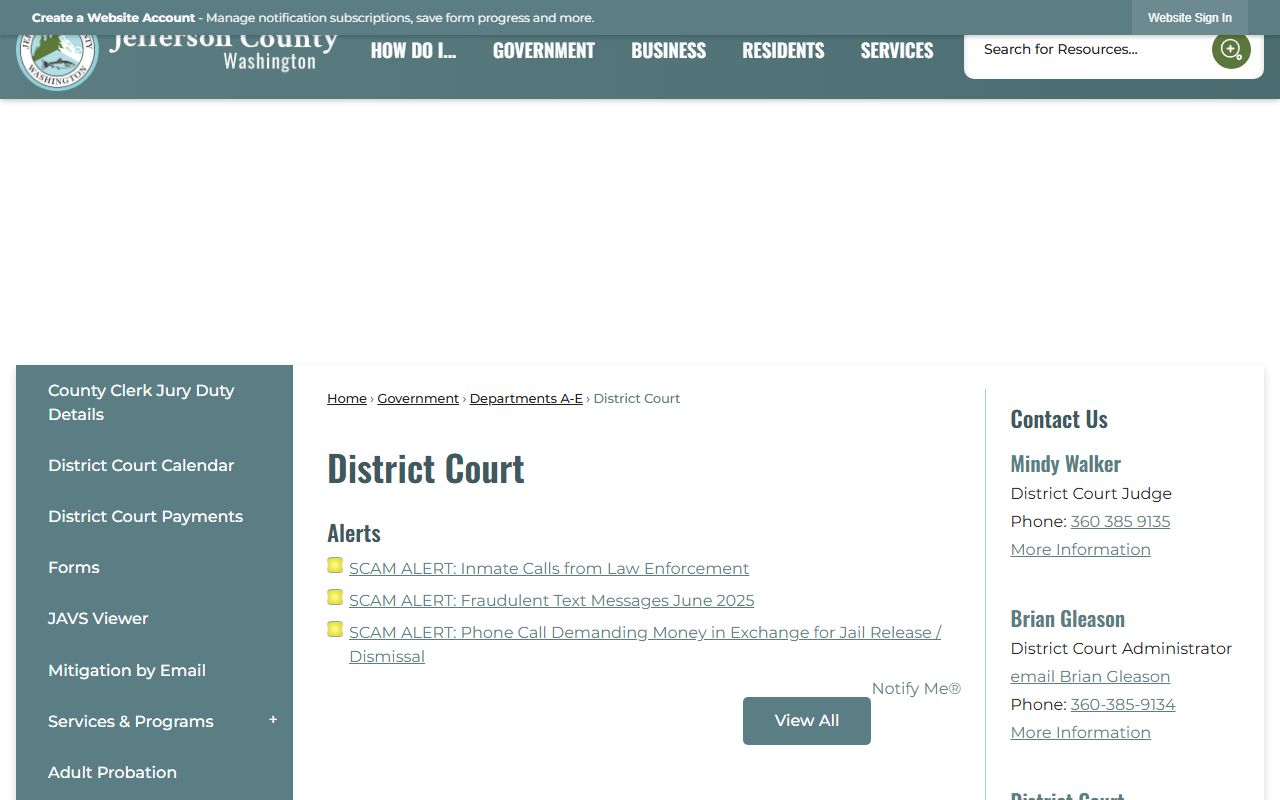The height and width of the screenshot is (800, 1280).
Task: Open the RESIDENTS menu
Action: (783, 50)
